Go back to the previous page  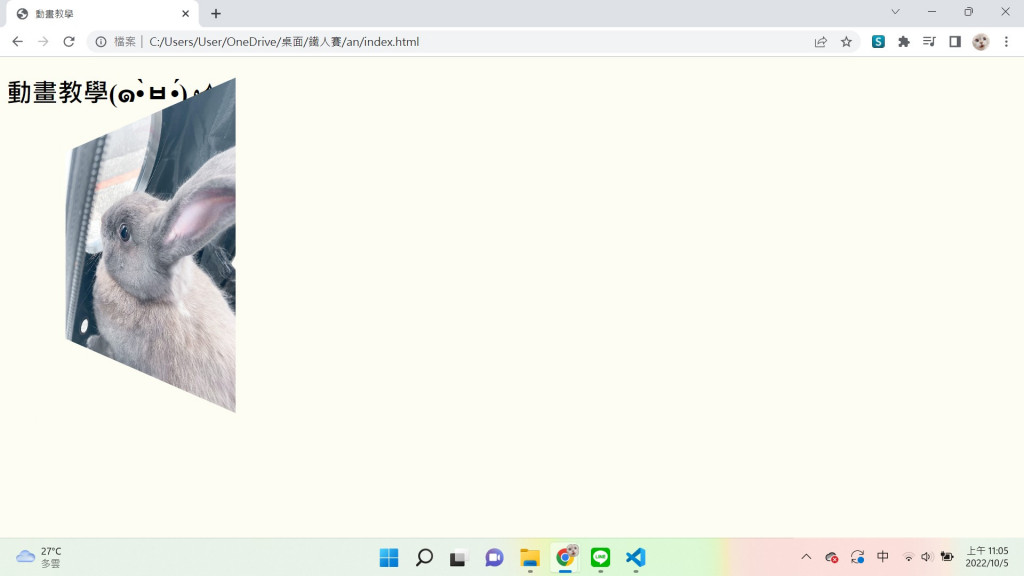tap(18, 42)
